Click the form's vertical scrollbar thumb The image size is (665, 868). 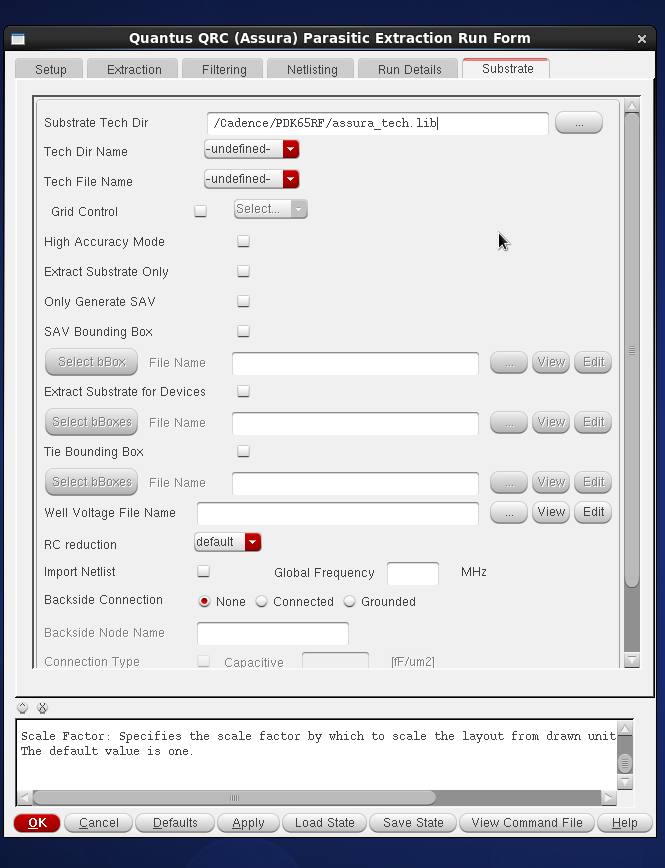[x=632, y=350]
